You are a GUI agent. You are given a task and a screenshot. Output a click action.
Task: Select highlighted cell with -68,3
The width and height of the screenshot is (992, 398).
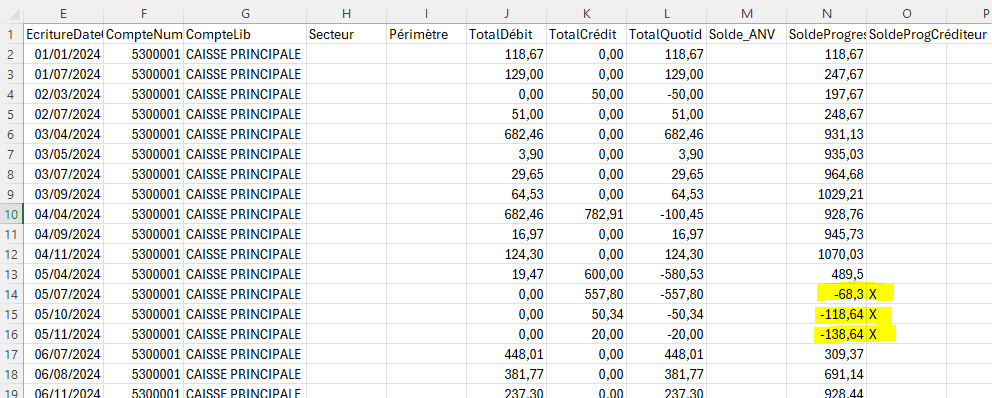coord(827,294)
